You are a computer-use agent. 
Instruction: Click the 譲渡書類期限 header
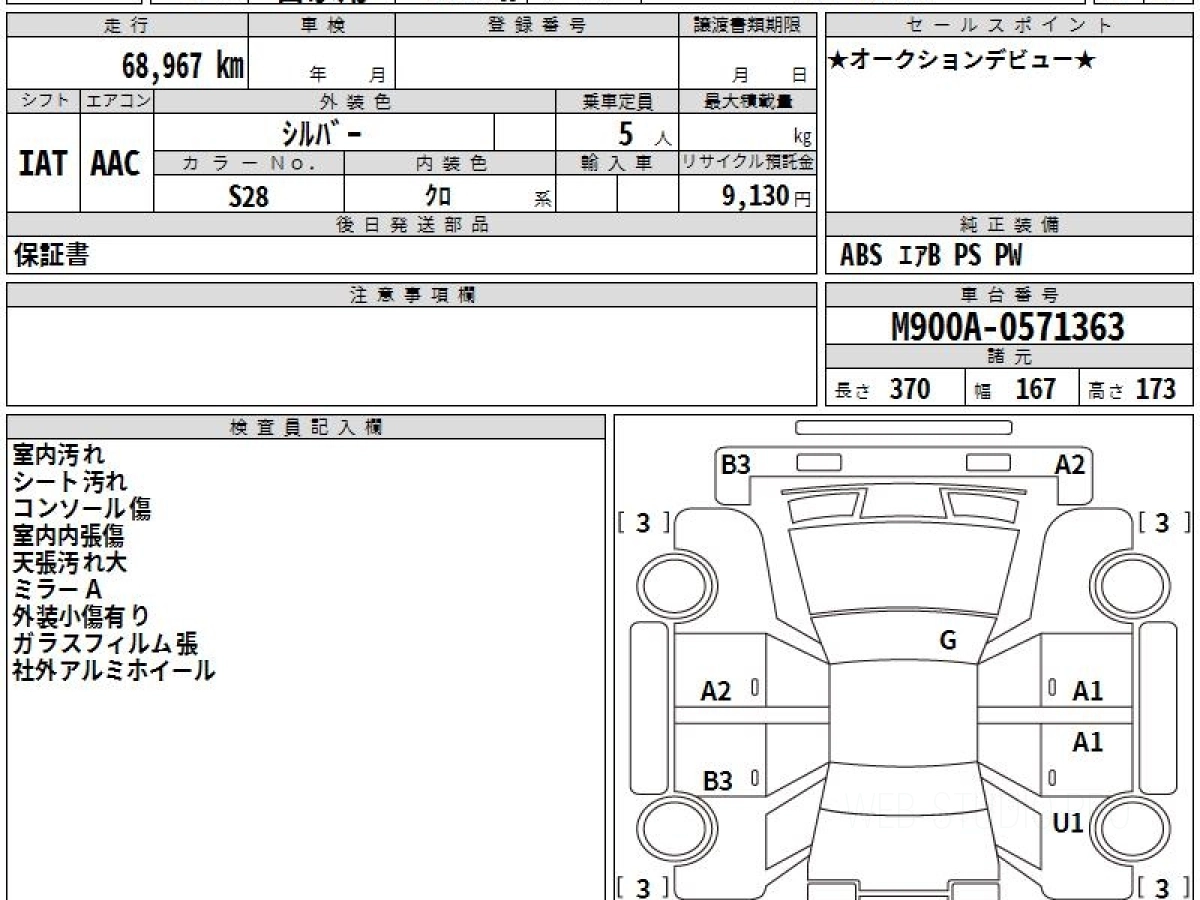pos(747,26)
